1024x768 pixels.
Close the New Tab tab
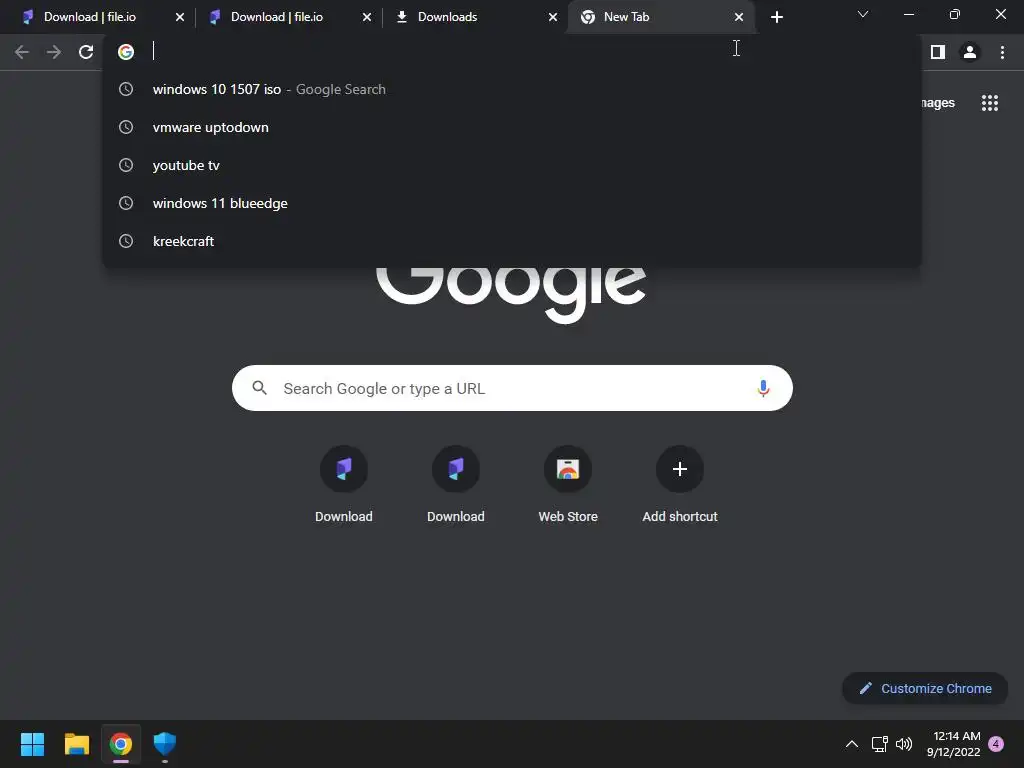[739, 17]
